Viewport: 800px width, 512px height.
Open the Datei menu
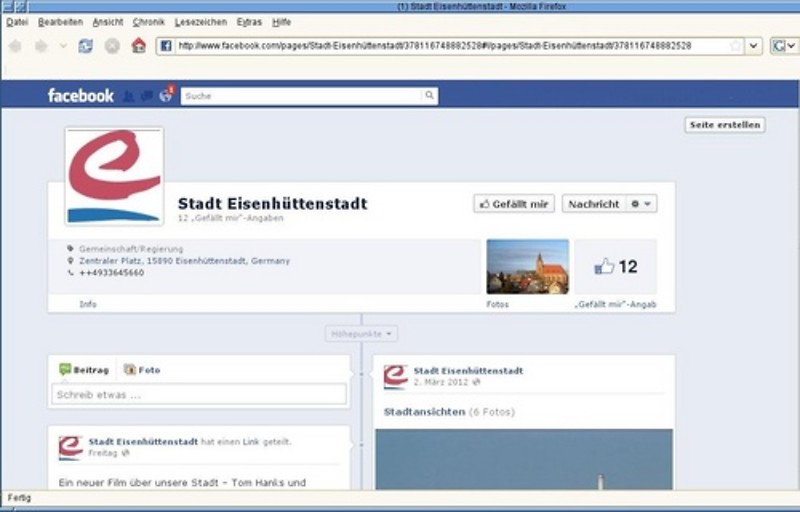click(x=17, y=22)
